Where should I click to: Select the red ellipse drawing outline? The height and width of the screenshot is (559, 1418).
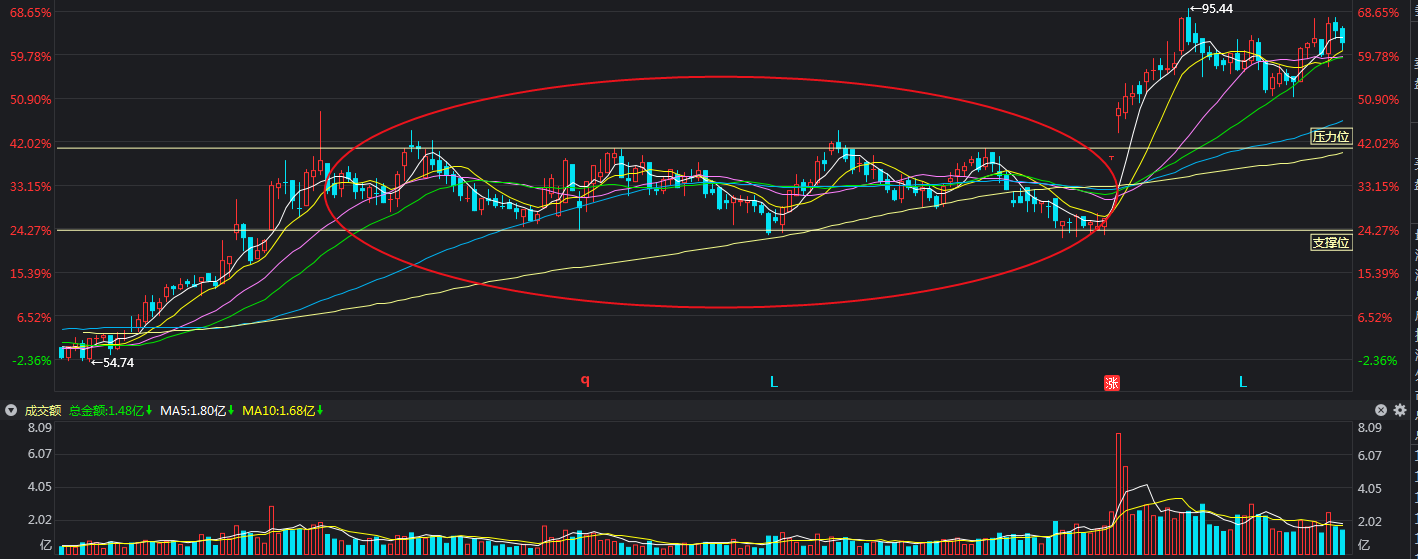pos(720,77)
